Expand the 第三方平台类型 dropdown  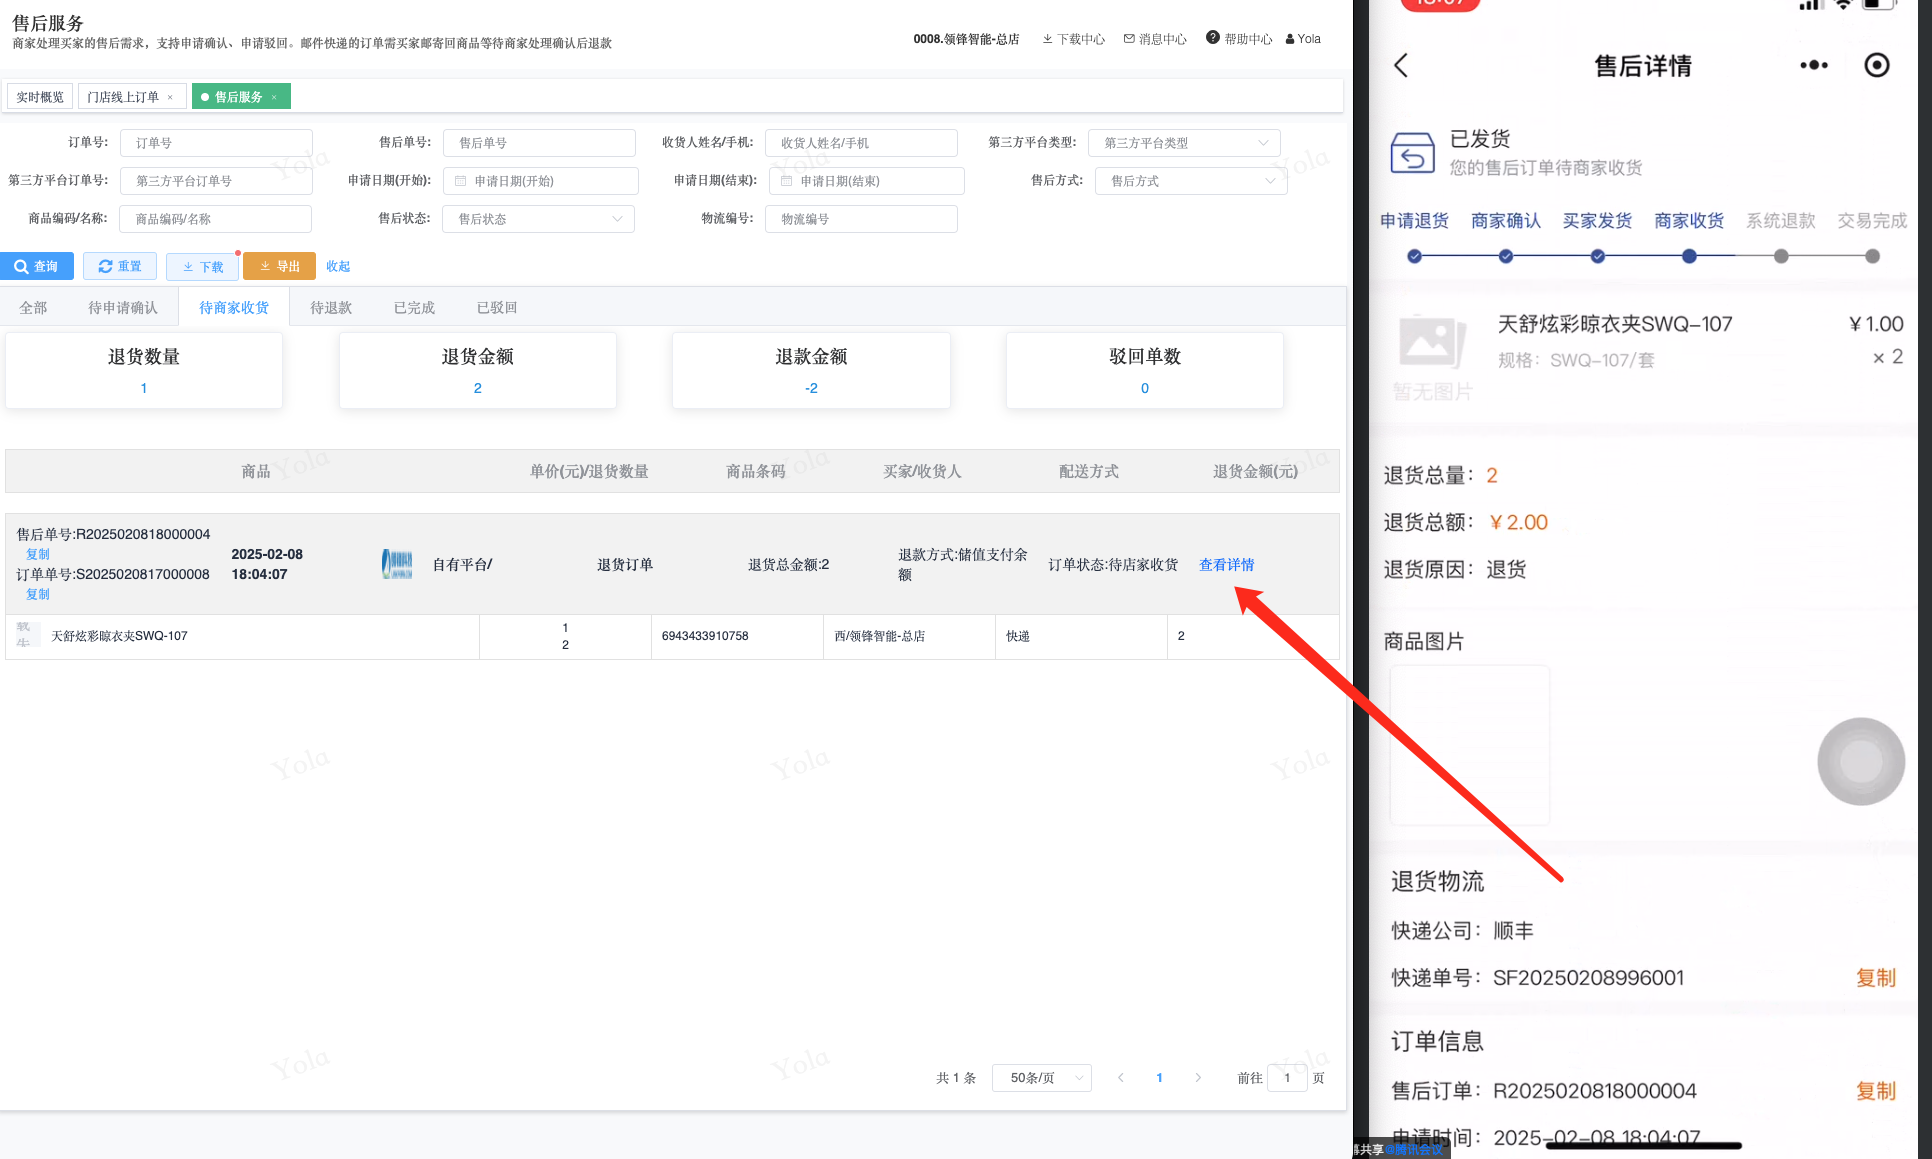[1184, 143]
